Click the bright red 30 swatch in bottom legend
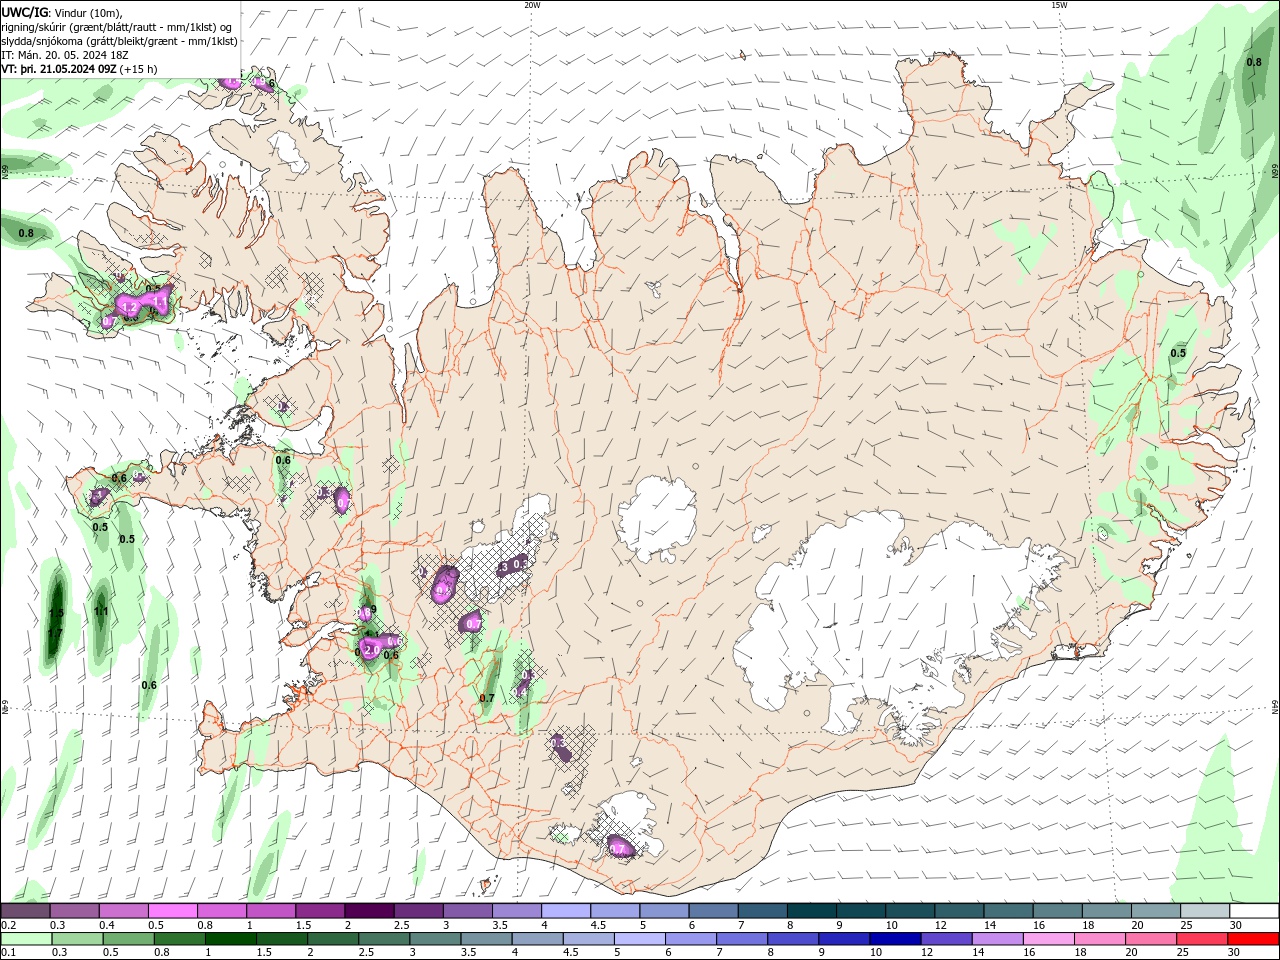 pos(1254,939)
